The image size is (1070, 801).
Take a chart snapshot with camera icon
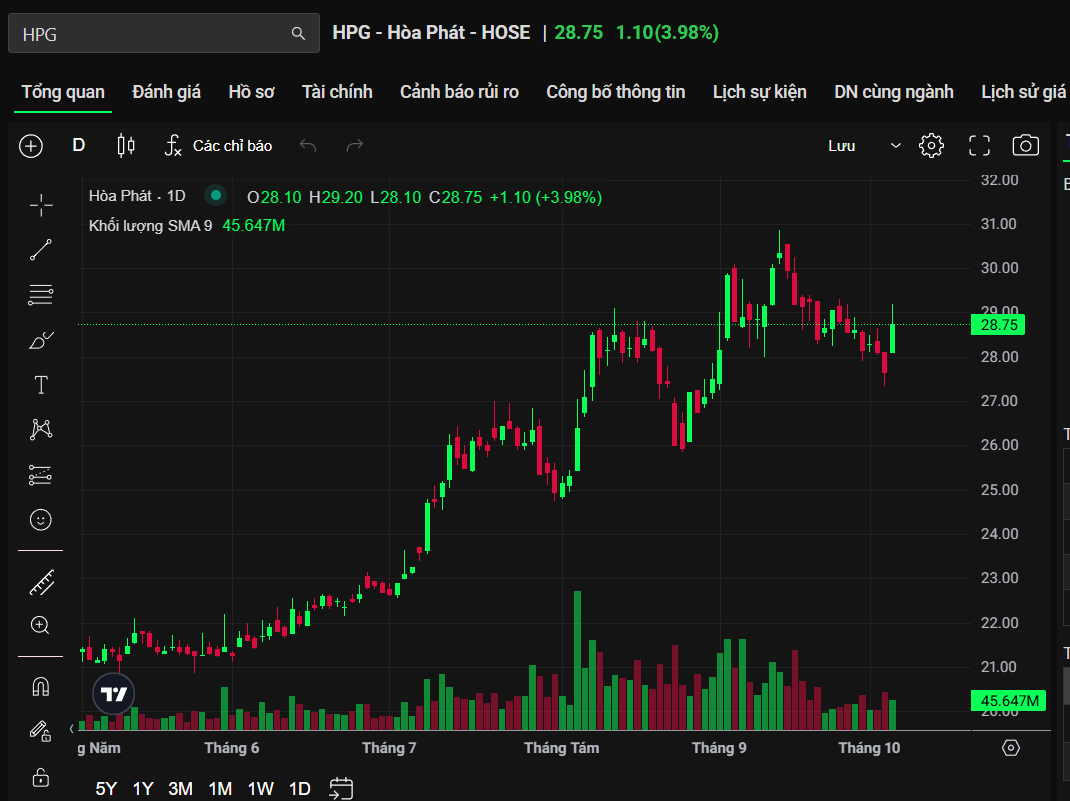click(1025, 146)
